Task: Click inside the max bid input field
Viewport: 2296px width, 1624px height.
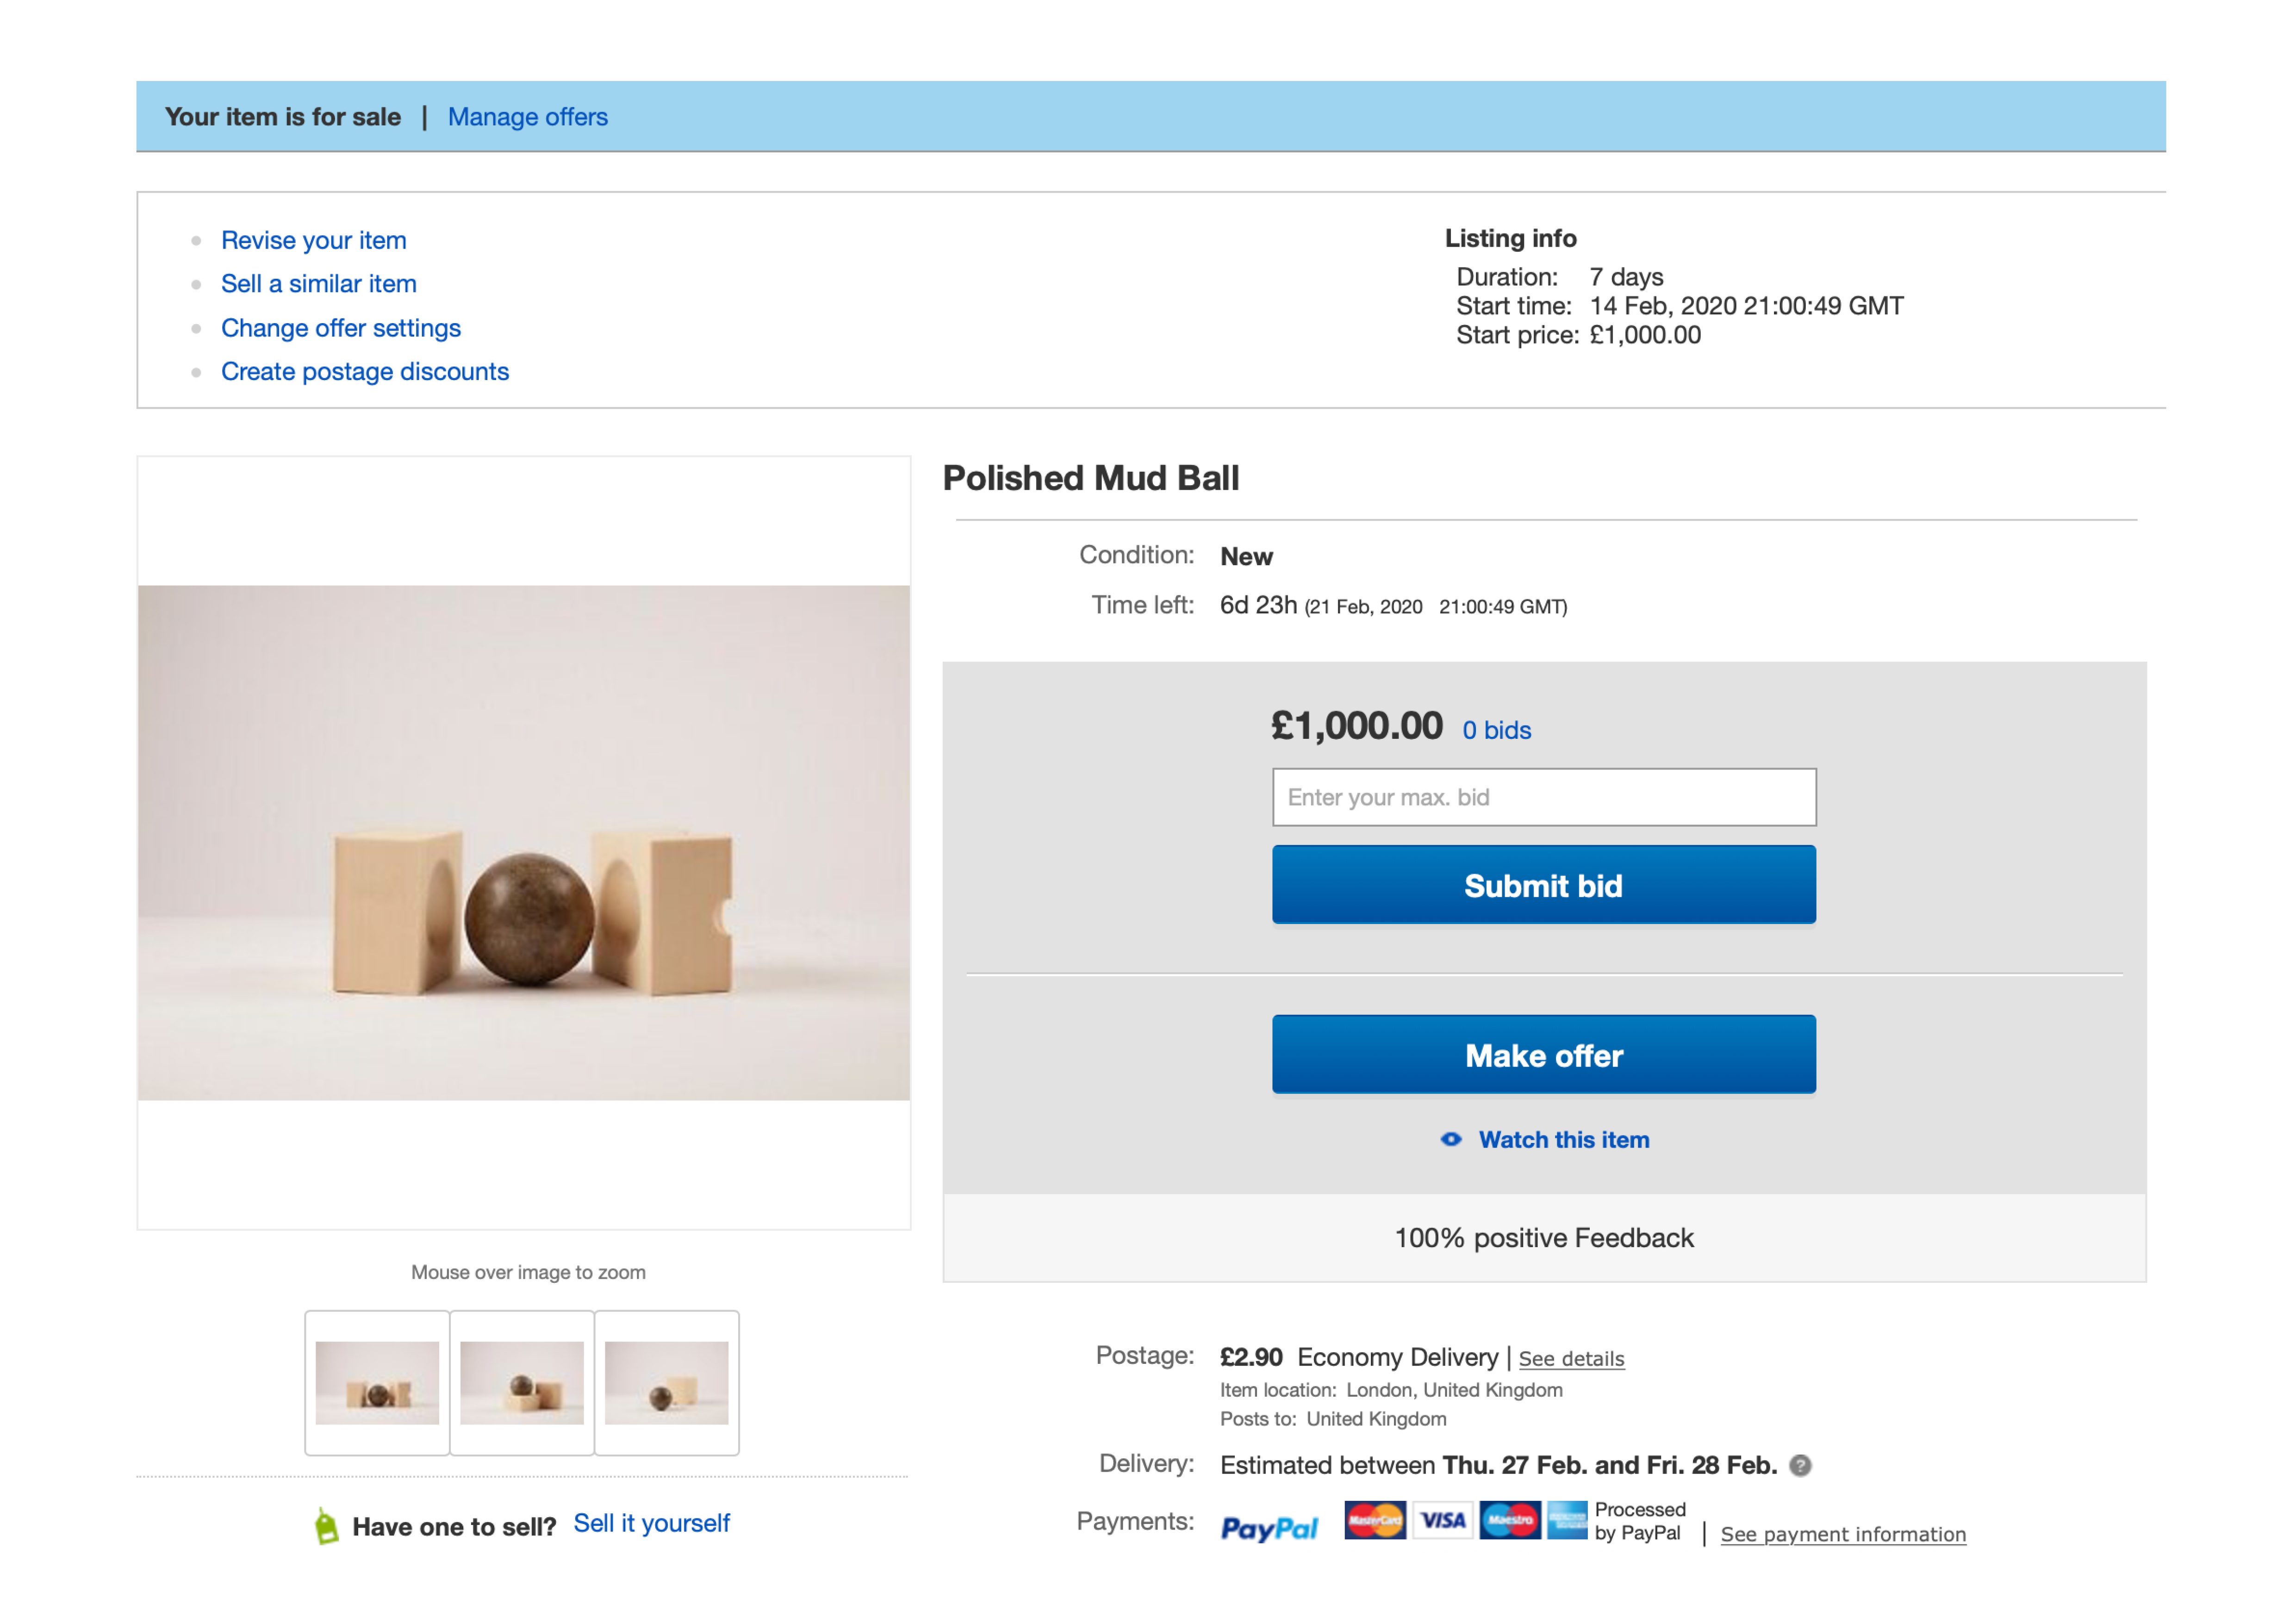Action: click(1544, 797)
